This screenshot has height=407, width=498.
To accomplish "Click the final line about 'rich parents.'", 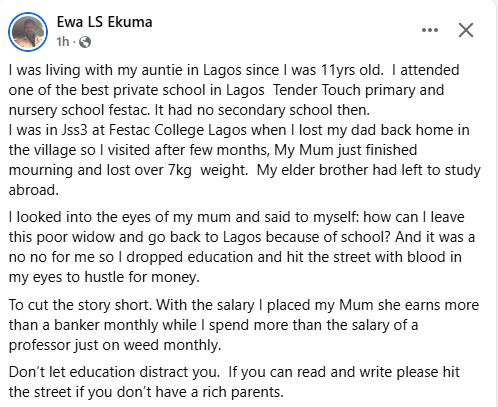I will (x=146, y=392).
